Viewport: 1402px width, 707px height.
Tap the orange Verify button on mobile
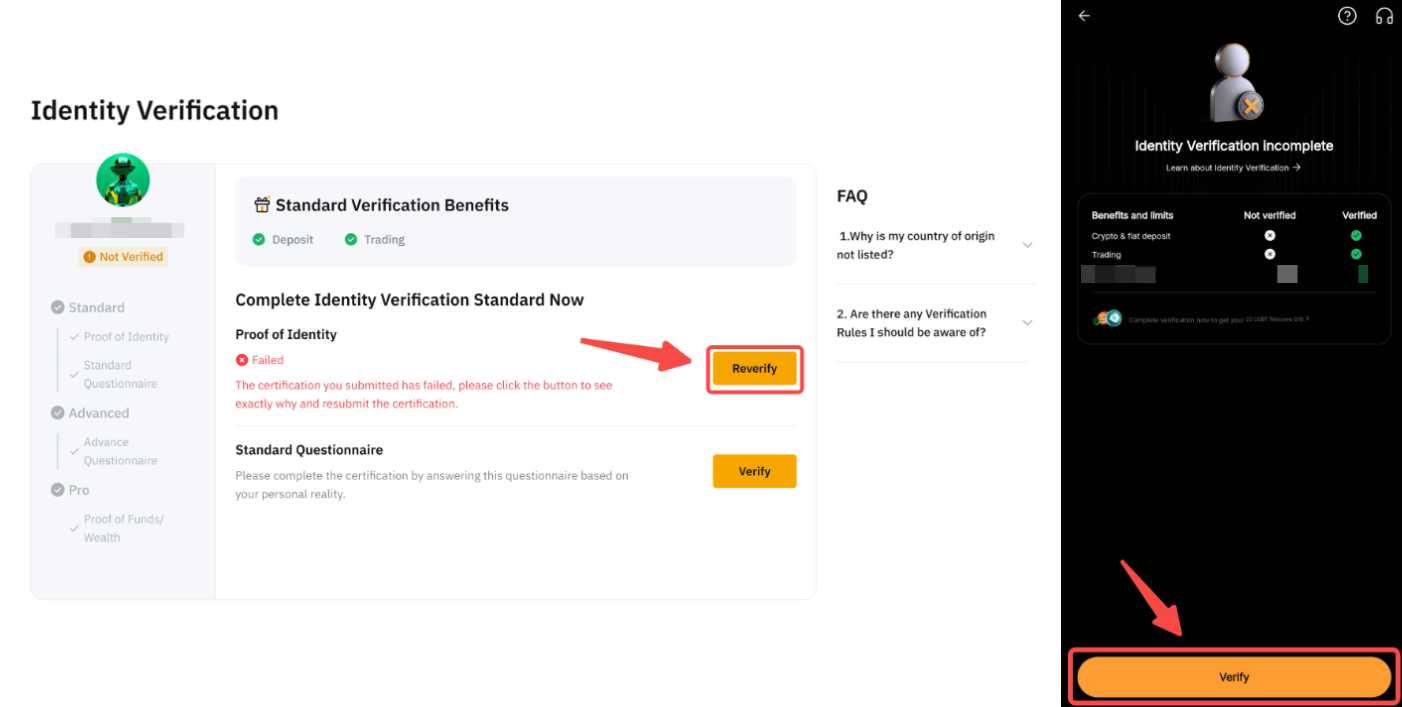[1234, 677]
